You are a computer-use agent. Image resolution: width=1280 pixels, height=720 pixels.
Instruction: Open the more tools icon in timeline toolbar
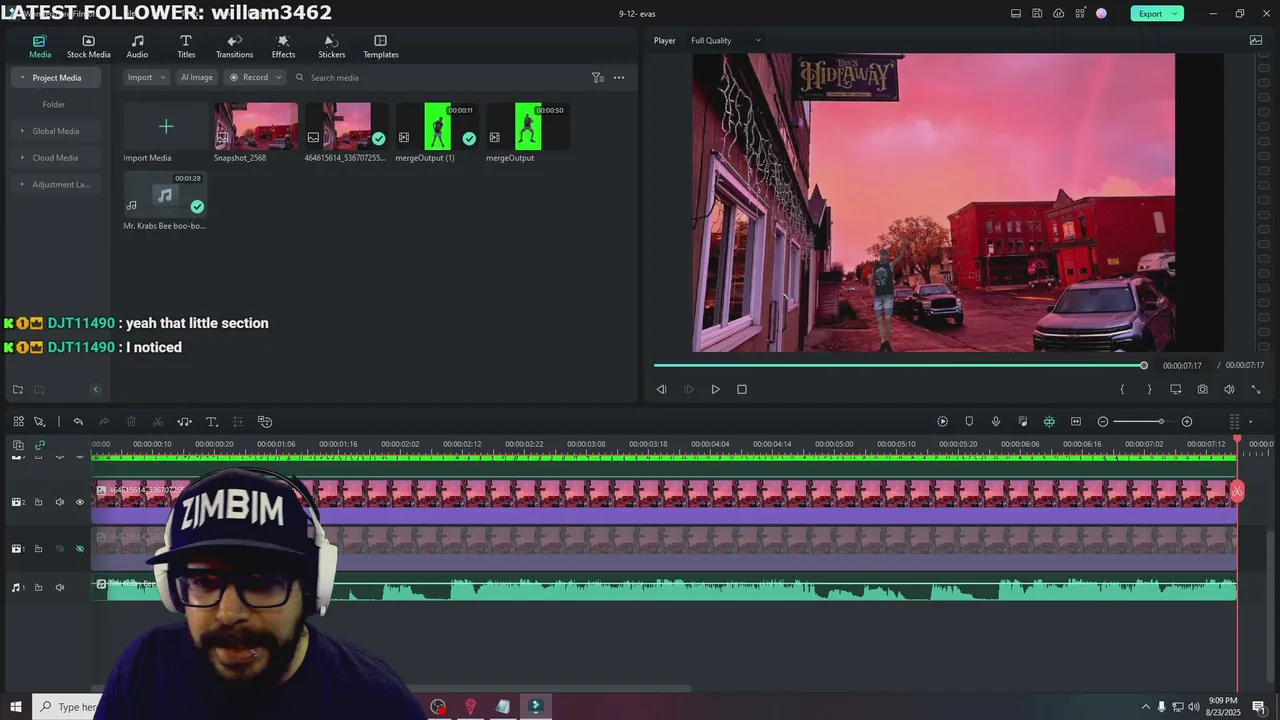(265, 421)
